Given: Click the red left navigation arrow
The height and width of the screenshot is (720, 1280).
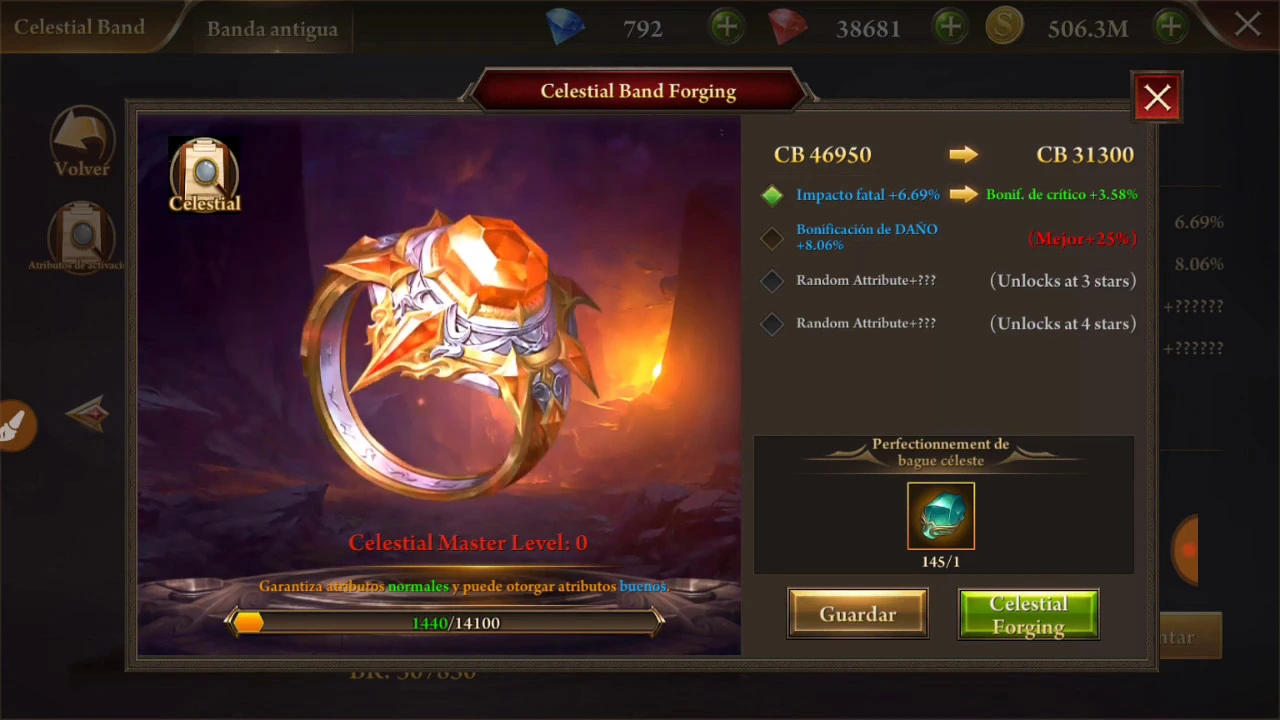Looking at the screenshot, I should coord(88,413).
